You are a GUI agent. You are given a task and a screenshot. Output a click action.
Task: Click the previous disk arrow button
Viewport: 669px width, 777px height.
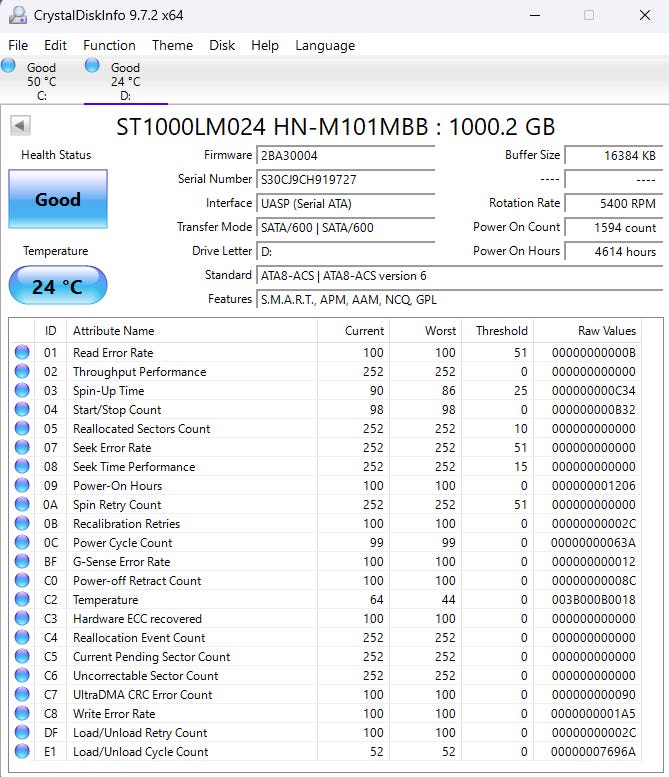tap(20, 125)
